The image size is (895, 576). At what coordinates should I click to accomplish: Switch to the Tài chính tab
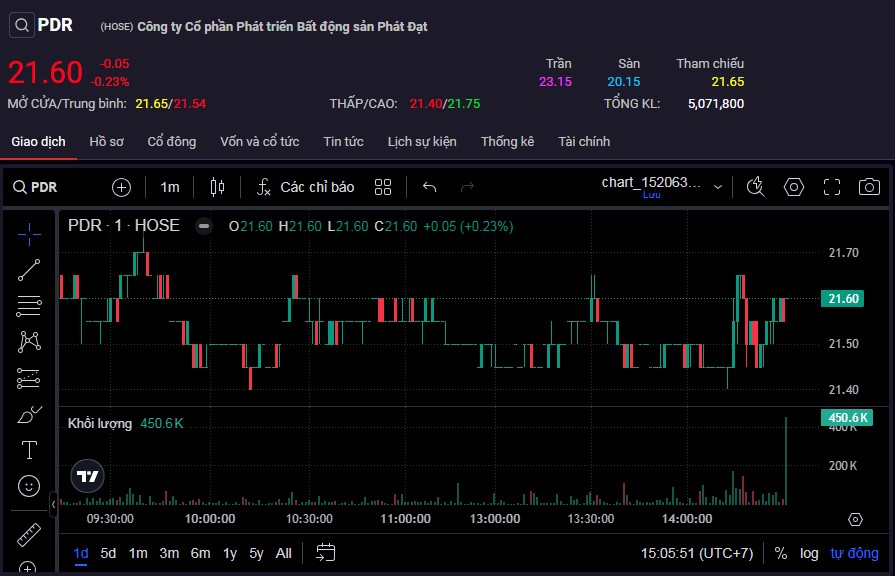(x=584, y=141)
